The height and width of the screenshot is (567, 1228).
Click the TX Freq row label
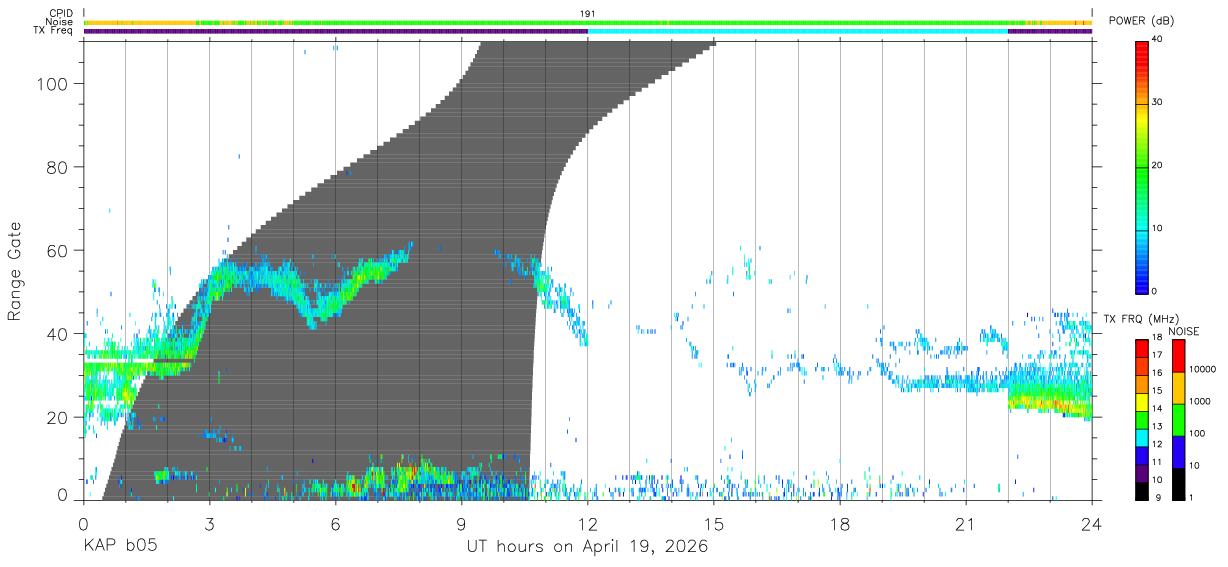click(54, 31)
